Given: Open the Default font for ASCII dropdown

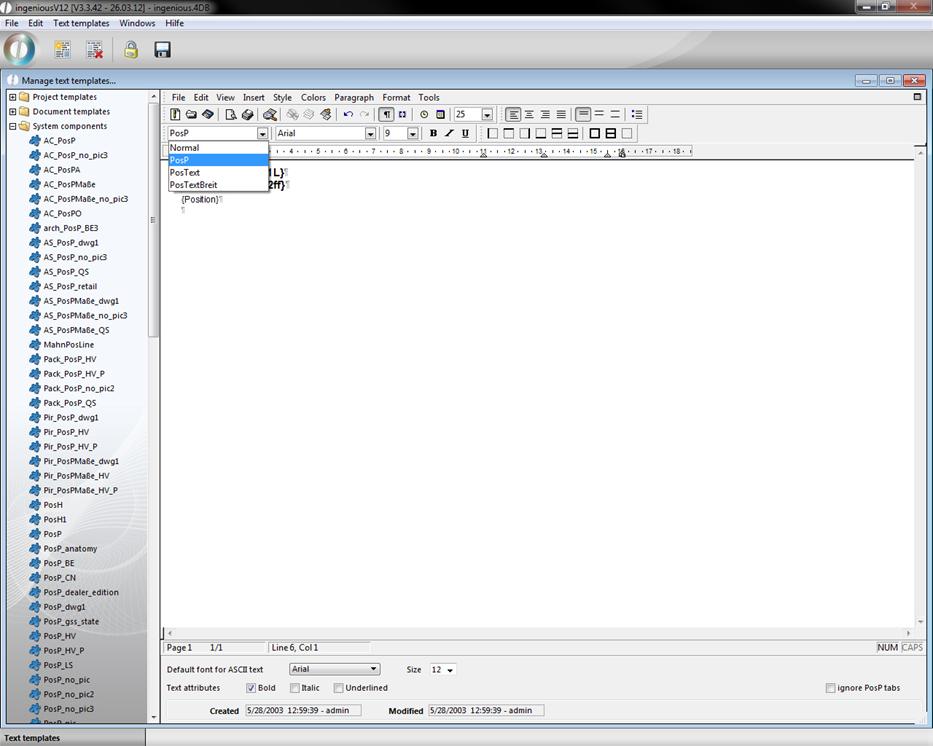Looking at the screenshot, I should pos(374,669).
